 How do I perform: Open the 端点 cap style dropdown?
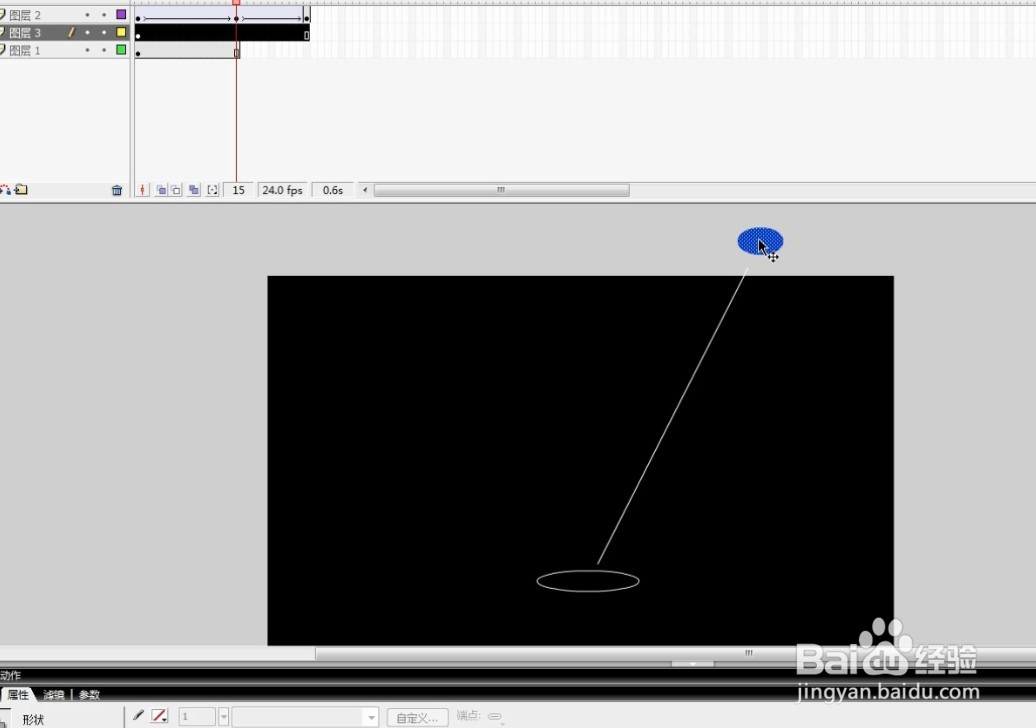coord(495,716)
